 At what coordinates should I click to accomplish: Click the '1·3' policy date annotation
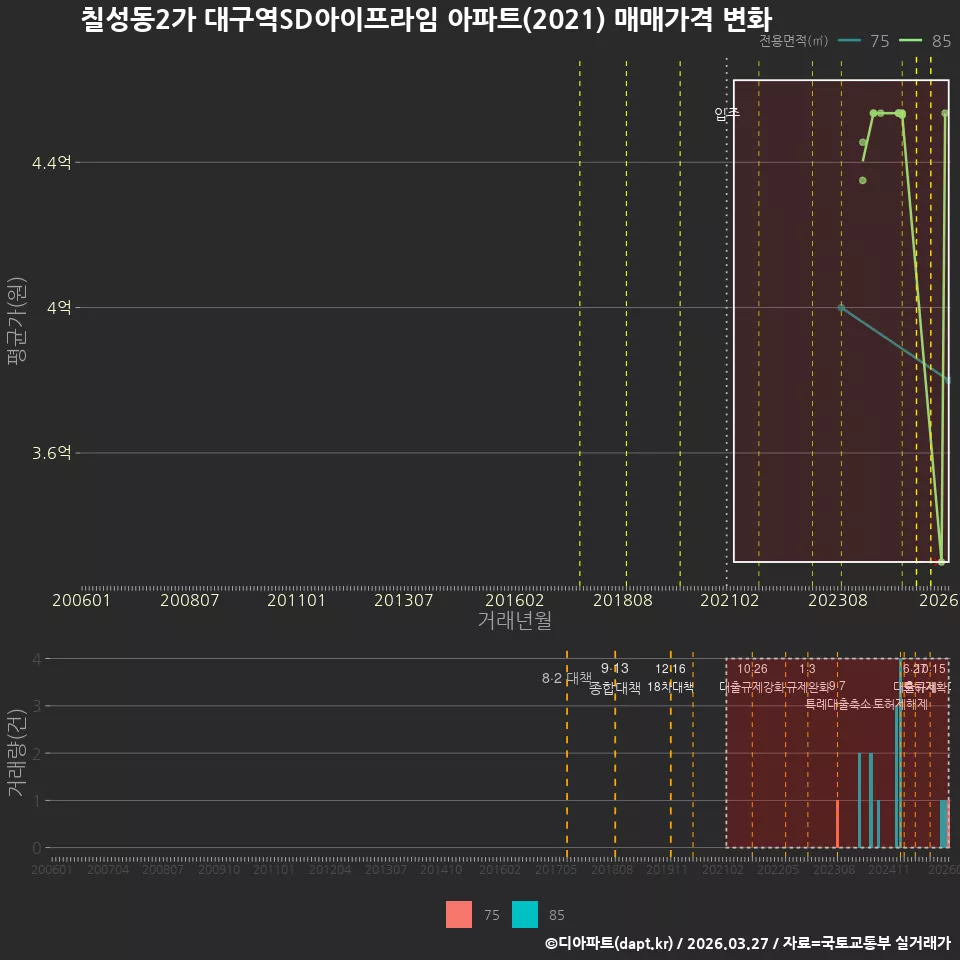point(807,668)
